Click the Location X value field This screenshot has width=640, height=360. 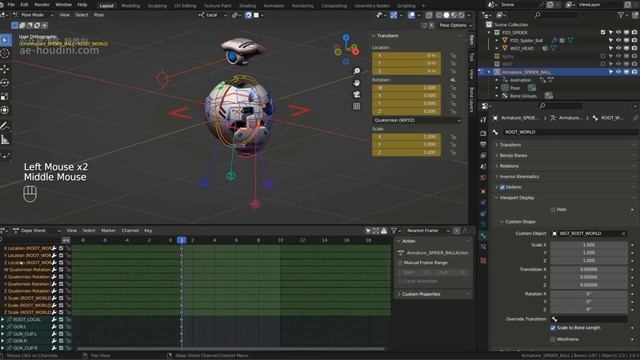pos(407,56)
